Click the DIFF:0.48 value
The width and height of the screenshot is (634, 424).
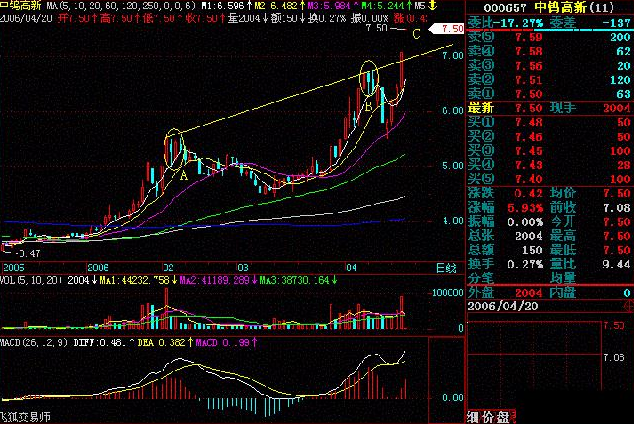(x=104, y=342)
